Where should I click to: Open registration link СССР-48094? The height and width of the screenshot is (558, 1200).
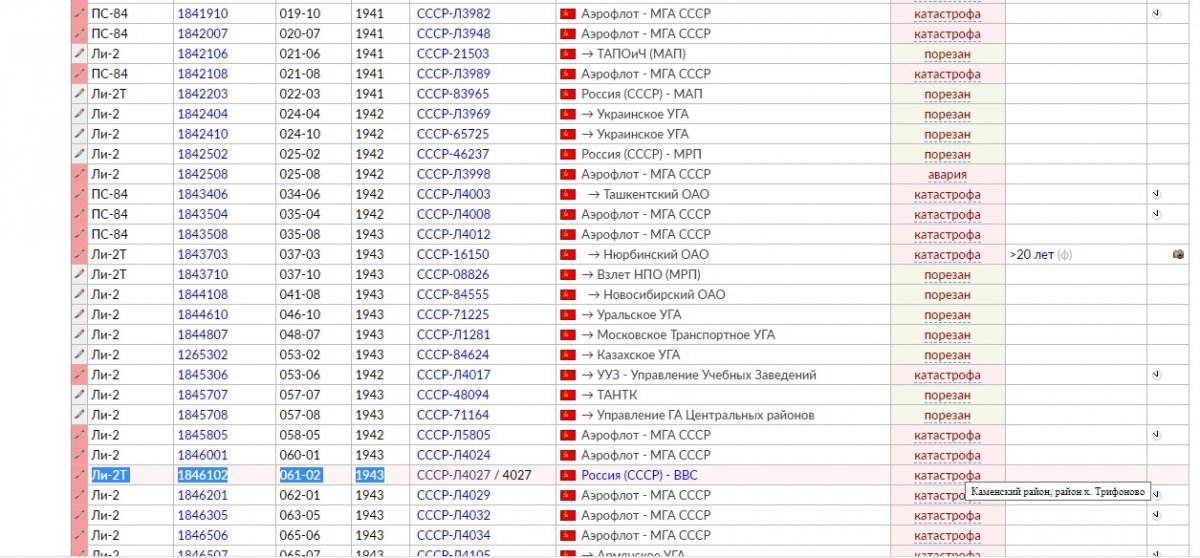pyautogui.click(x=453, y=395)
